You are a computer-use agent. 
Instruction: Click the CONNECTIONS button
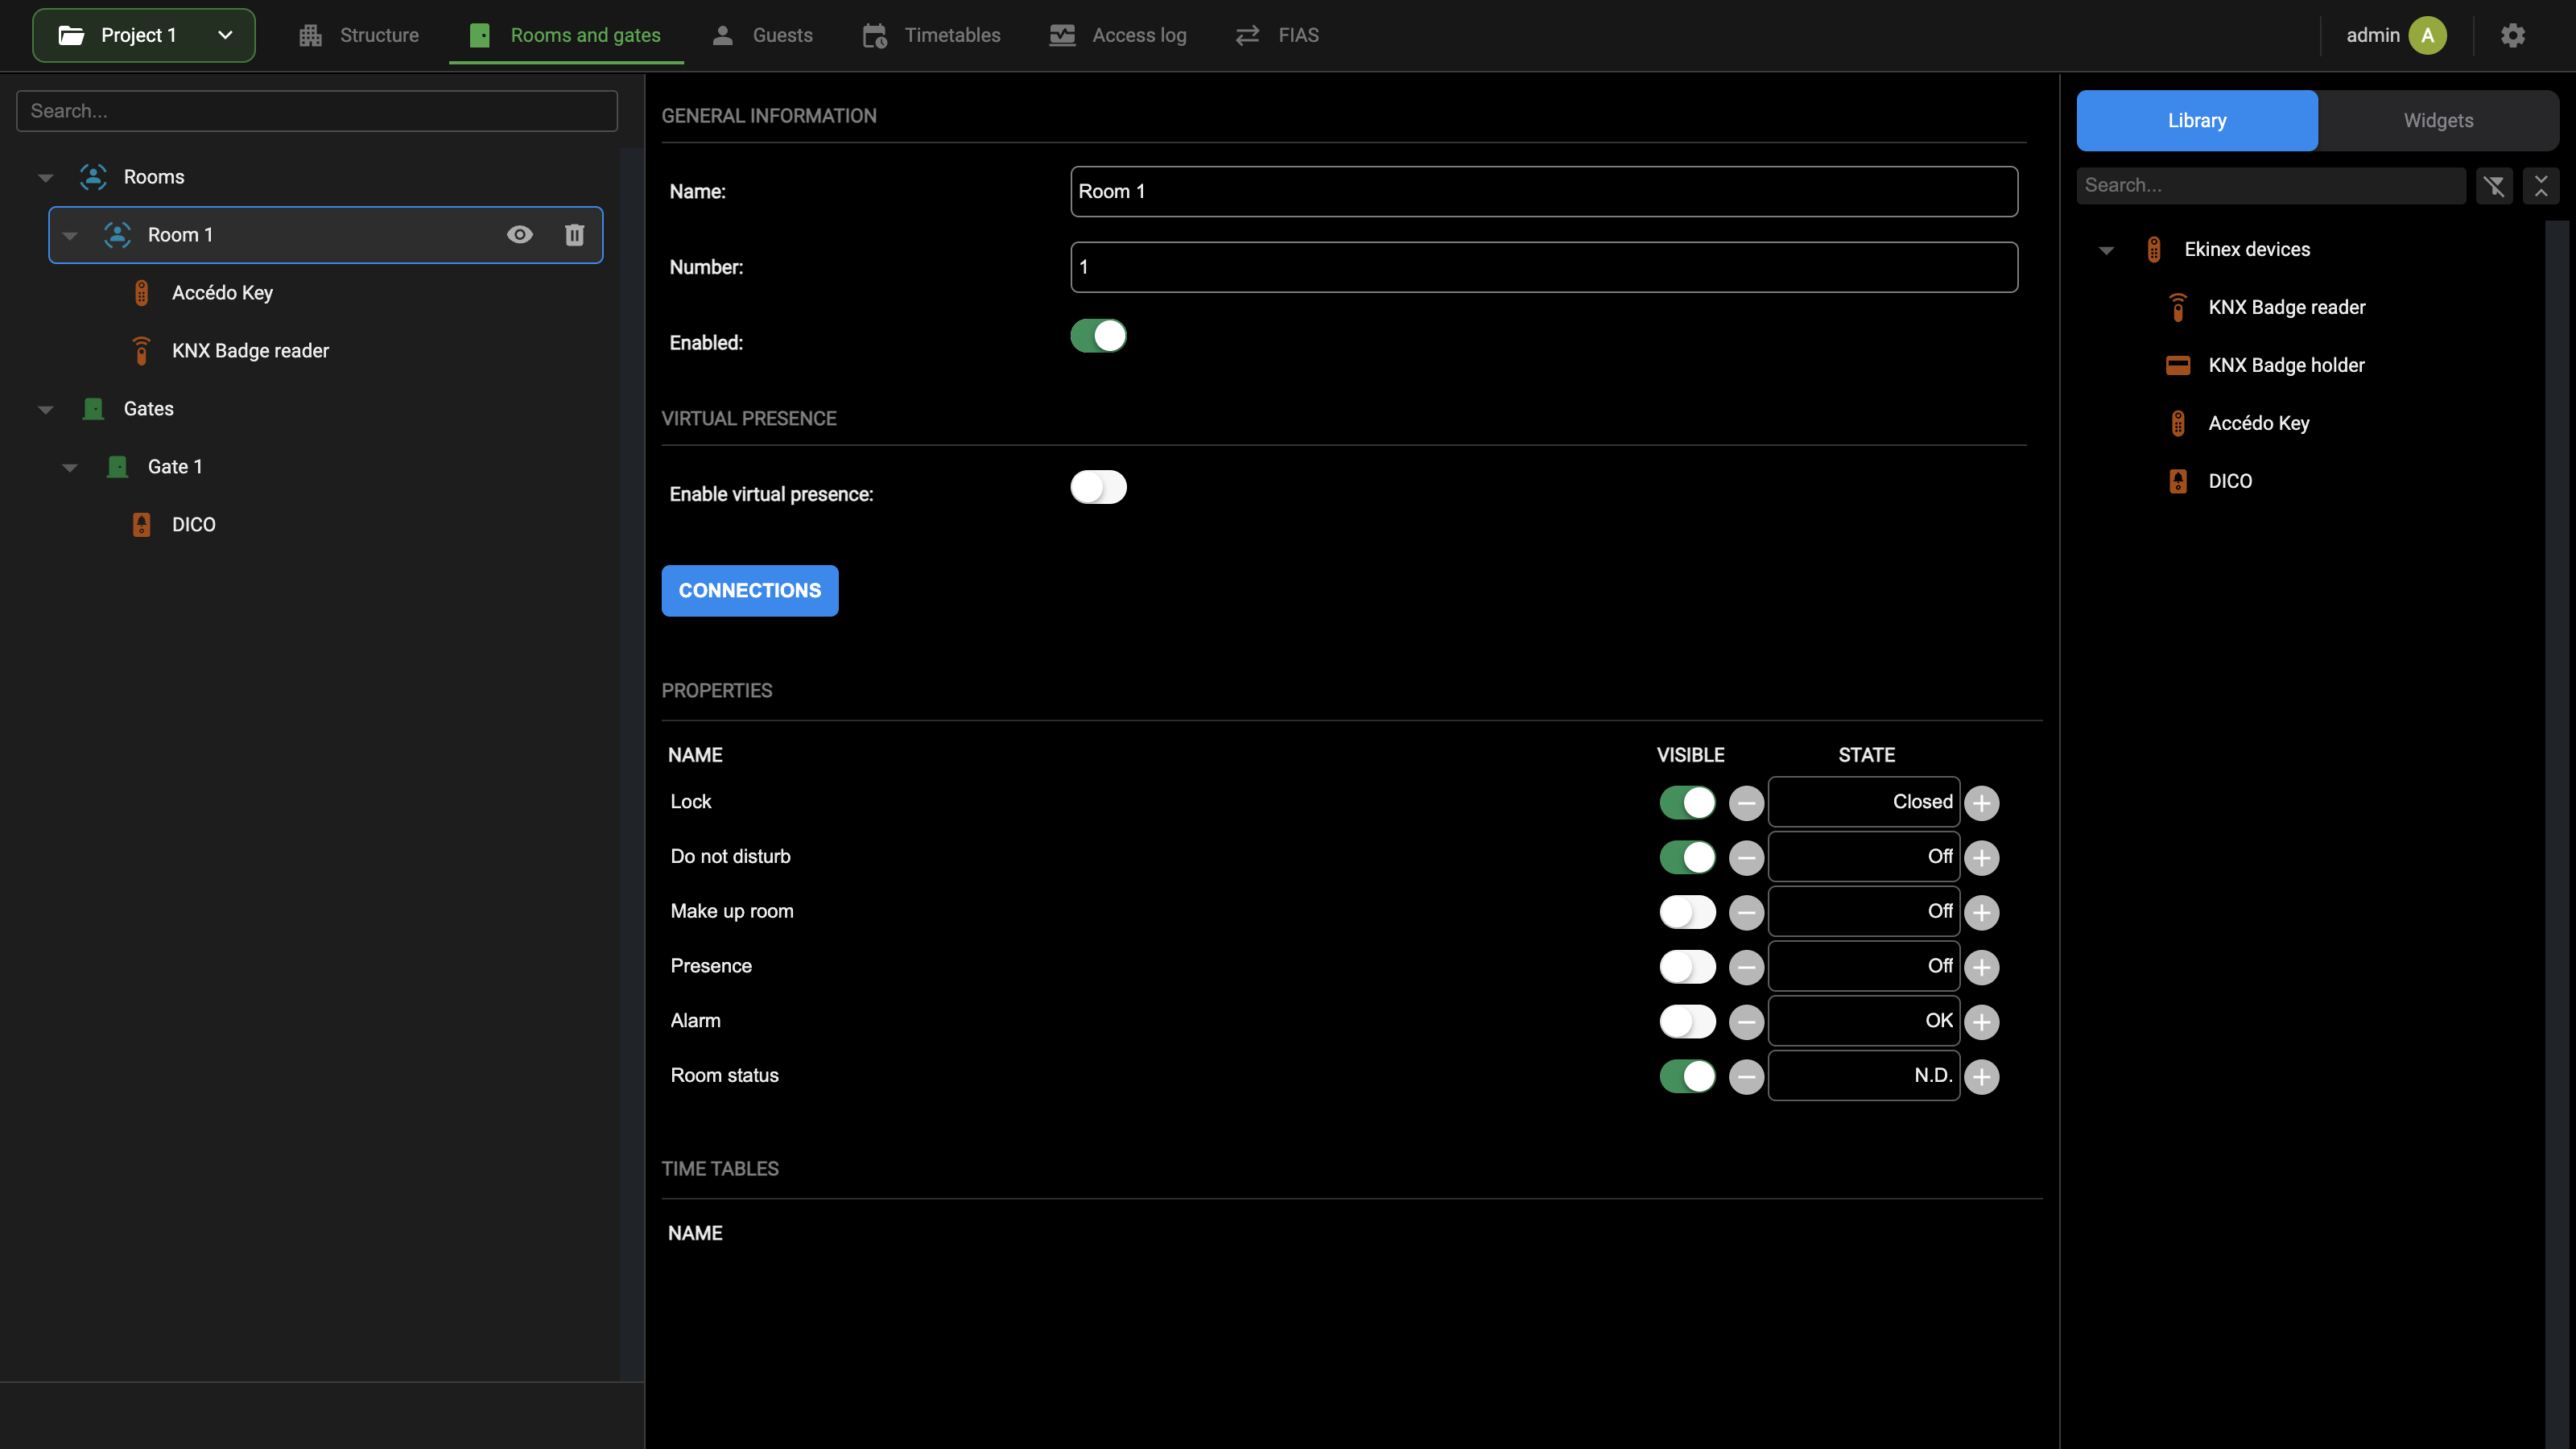(750, 591)
